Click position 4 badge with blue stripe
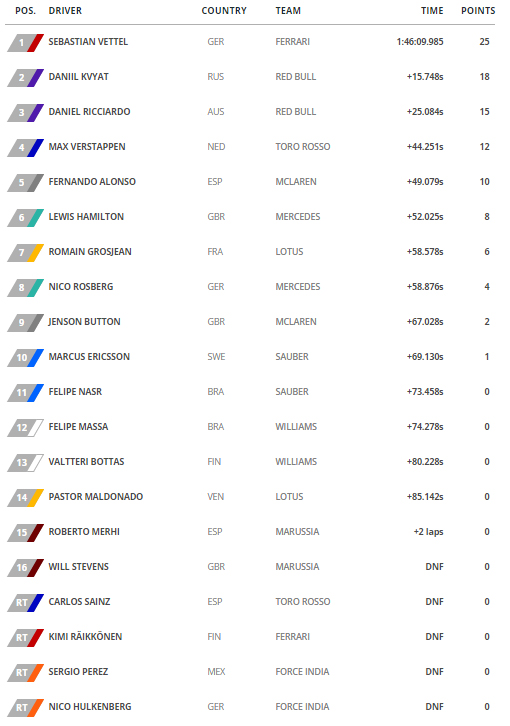The image size is (510, 726). pos(25,148)
